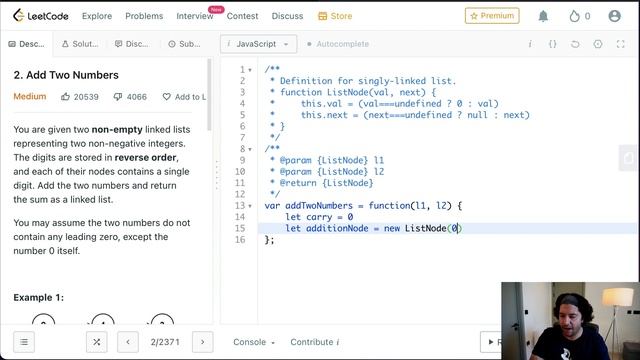
Task: Switch to the Submissions tab
Action: [184, 44]
